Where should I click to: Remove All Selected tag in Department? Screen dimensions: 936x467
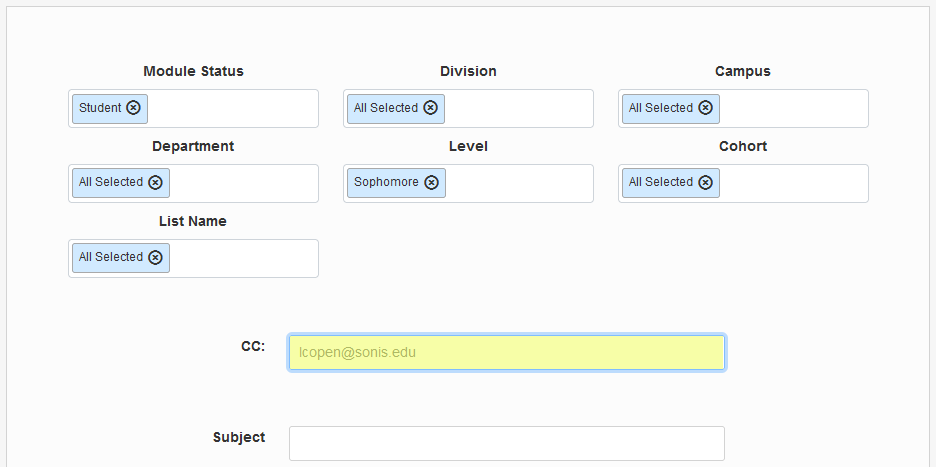(155, 183)
